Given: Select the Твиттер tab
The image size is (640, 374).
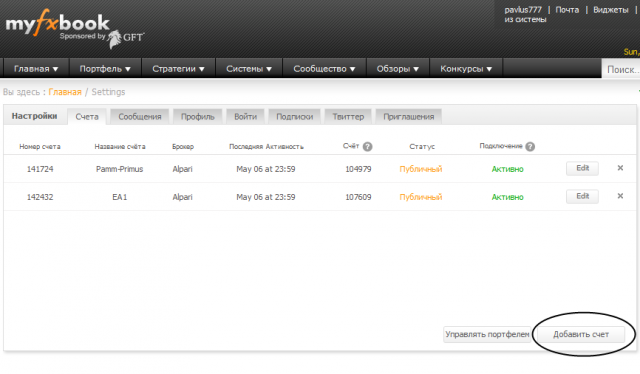Looking at the screenshot, I should click(348, 117).
